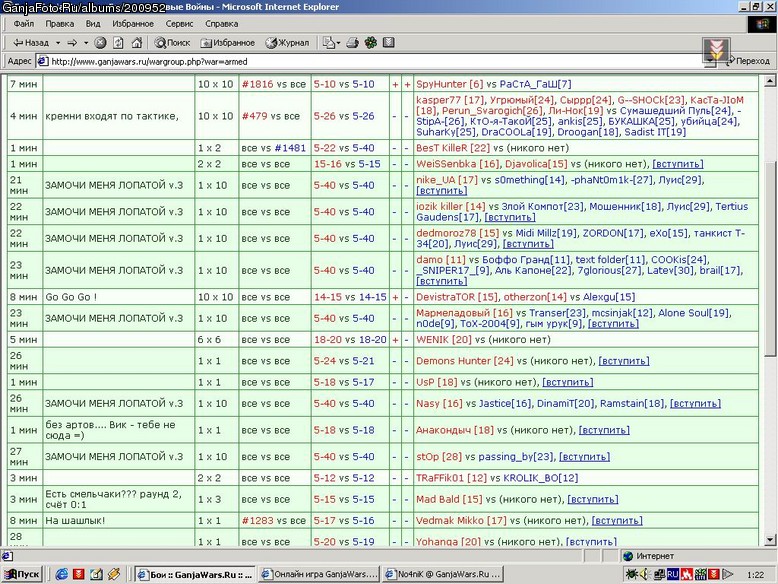The width and height of the screenshot is (778, 584).
Task: Open the Home page icon
Action: [136, 43]
